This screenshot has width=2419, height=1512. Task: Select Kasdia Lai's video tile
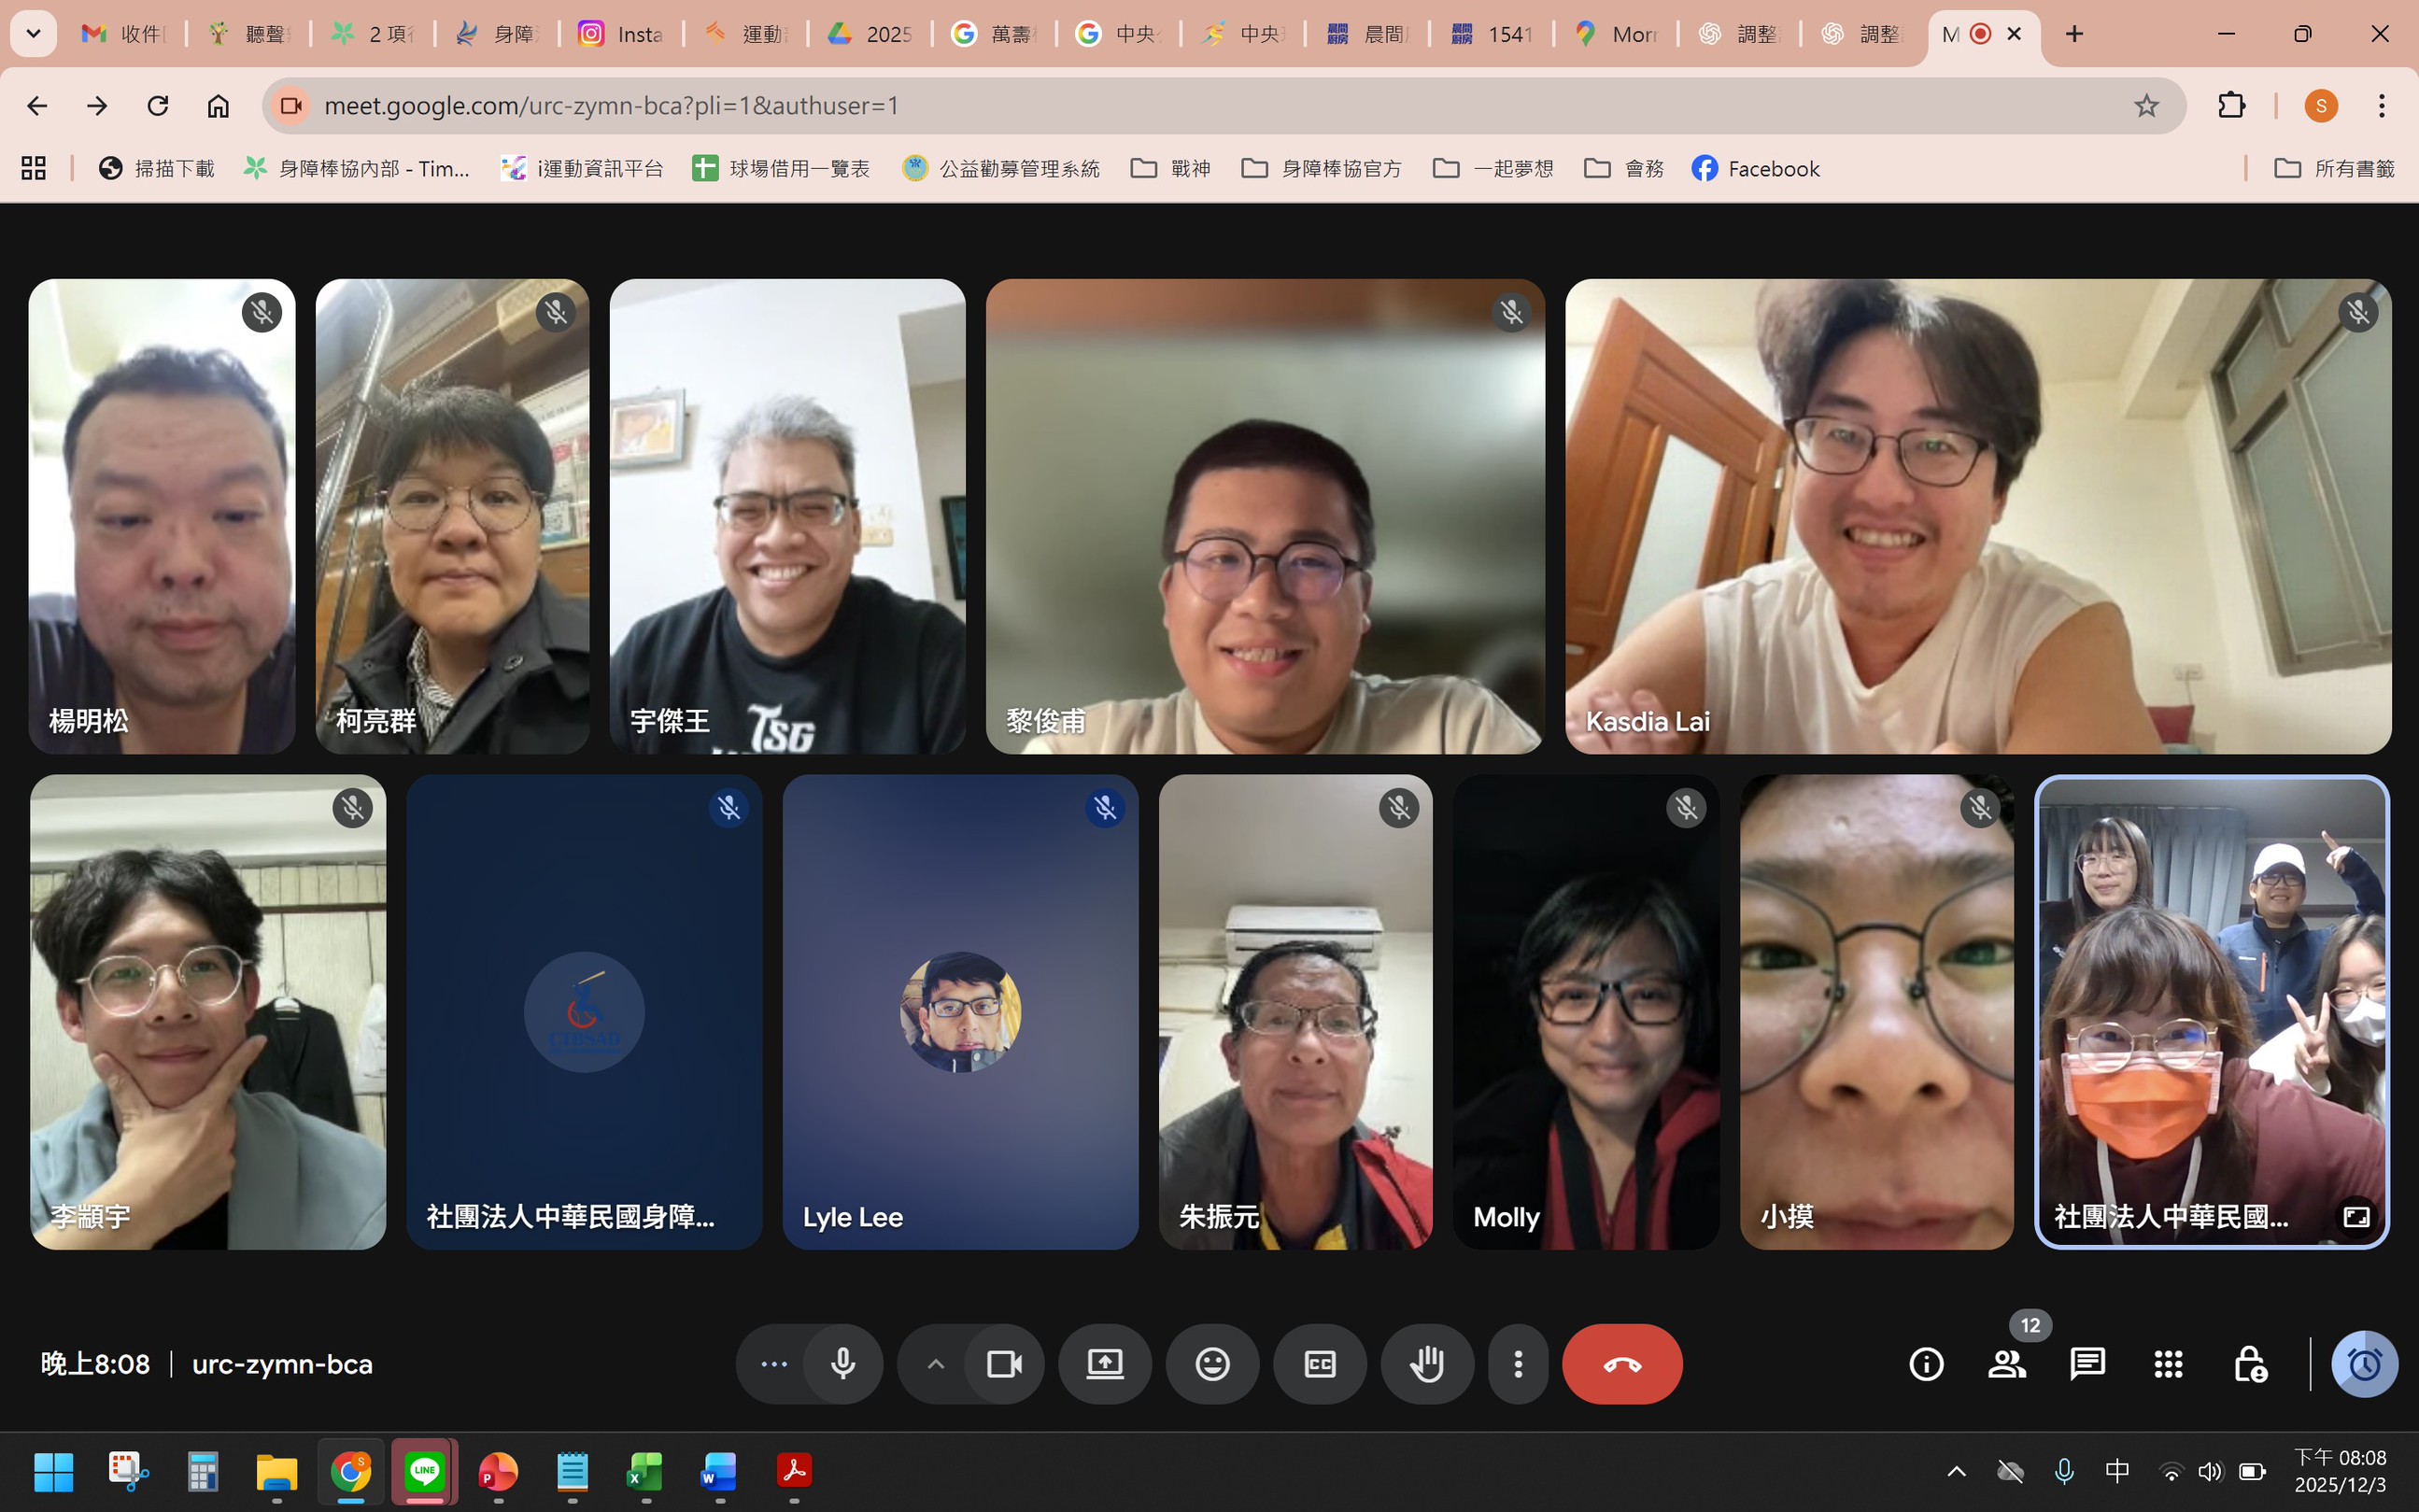pyautogui.click(x=1977, y=516)
